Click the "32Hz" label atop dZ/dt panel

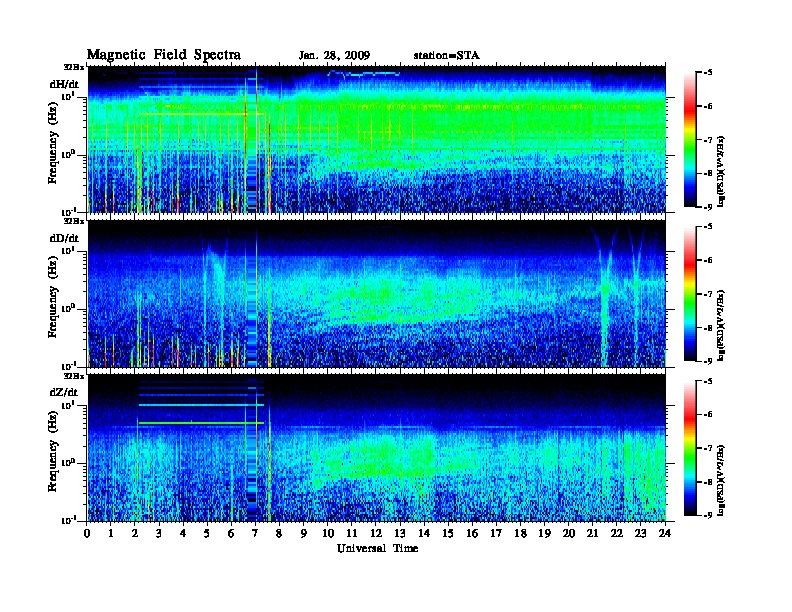pyautogui.click(x=74, y=375)
